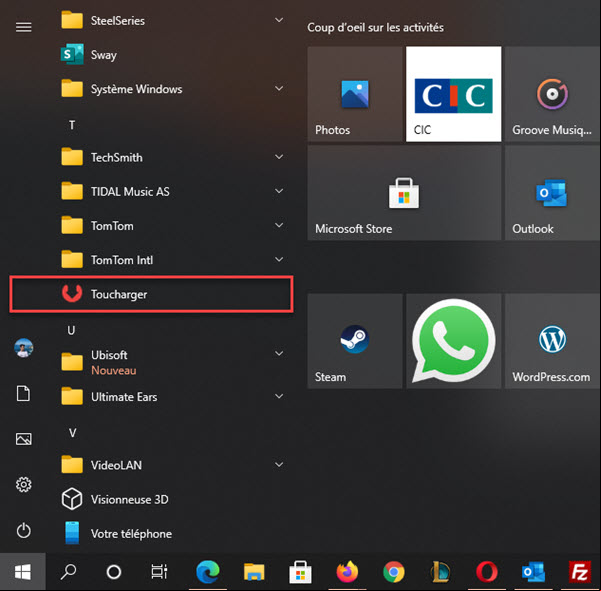Image resolution: width=601 pixels, height=591 pixels.
Task: Click the letter U section header
Action: (x=71, y=330)
